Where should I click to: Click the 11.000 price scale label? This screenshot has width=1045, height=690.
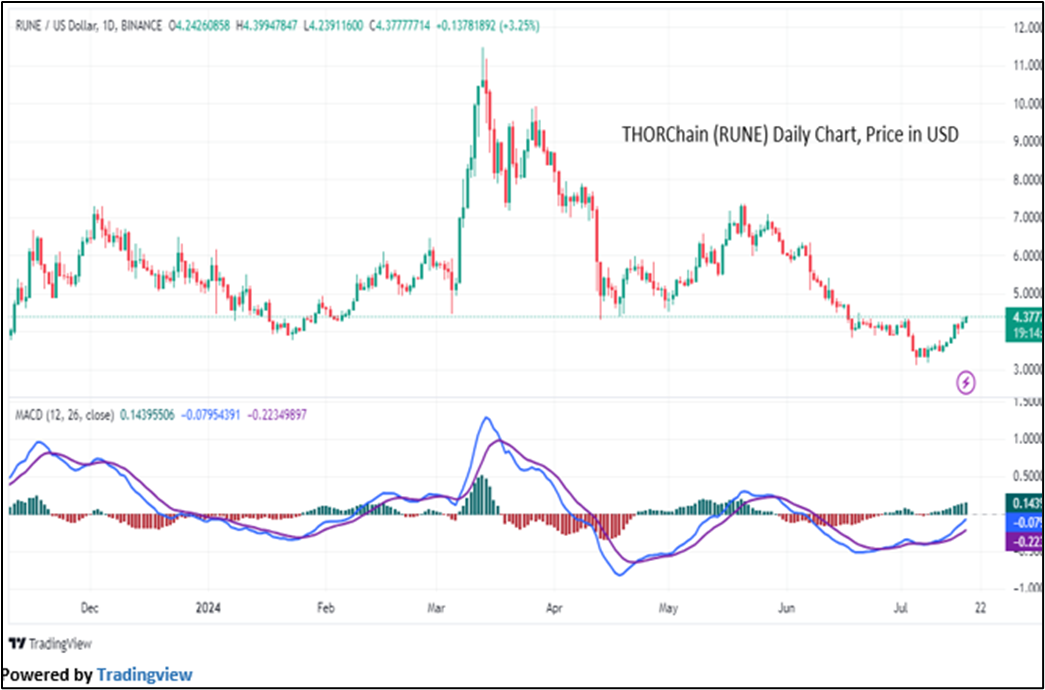tap(1026, 65)
